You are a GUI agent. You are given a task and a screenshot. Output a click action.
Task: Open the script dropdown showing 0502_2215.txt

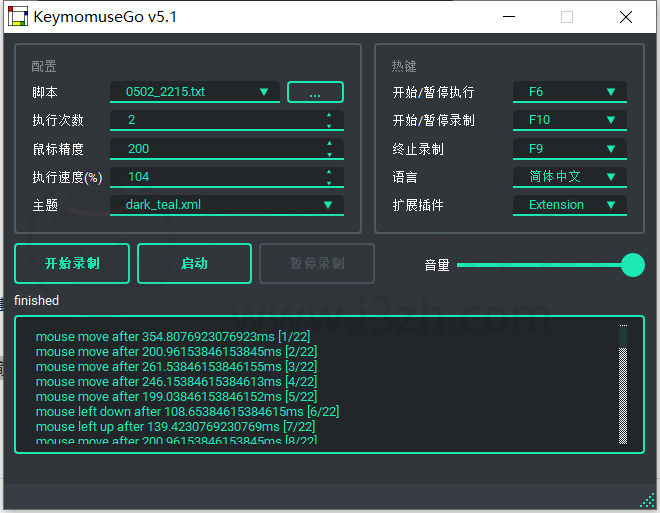click(x=195, y=92)
